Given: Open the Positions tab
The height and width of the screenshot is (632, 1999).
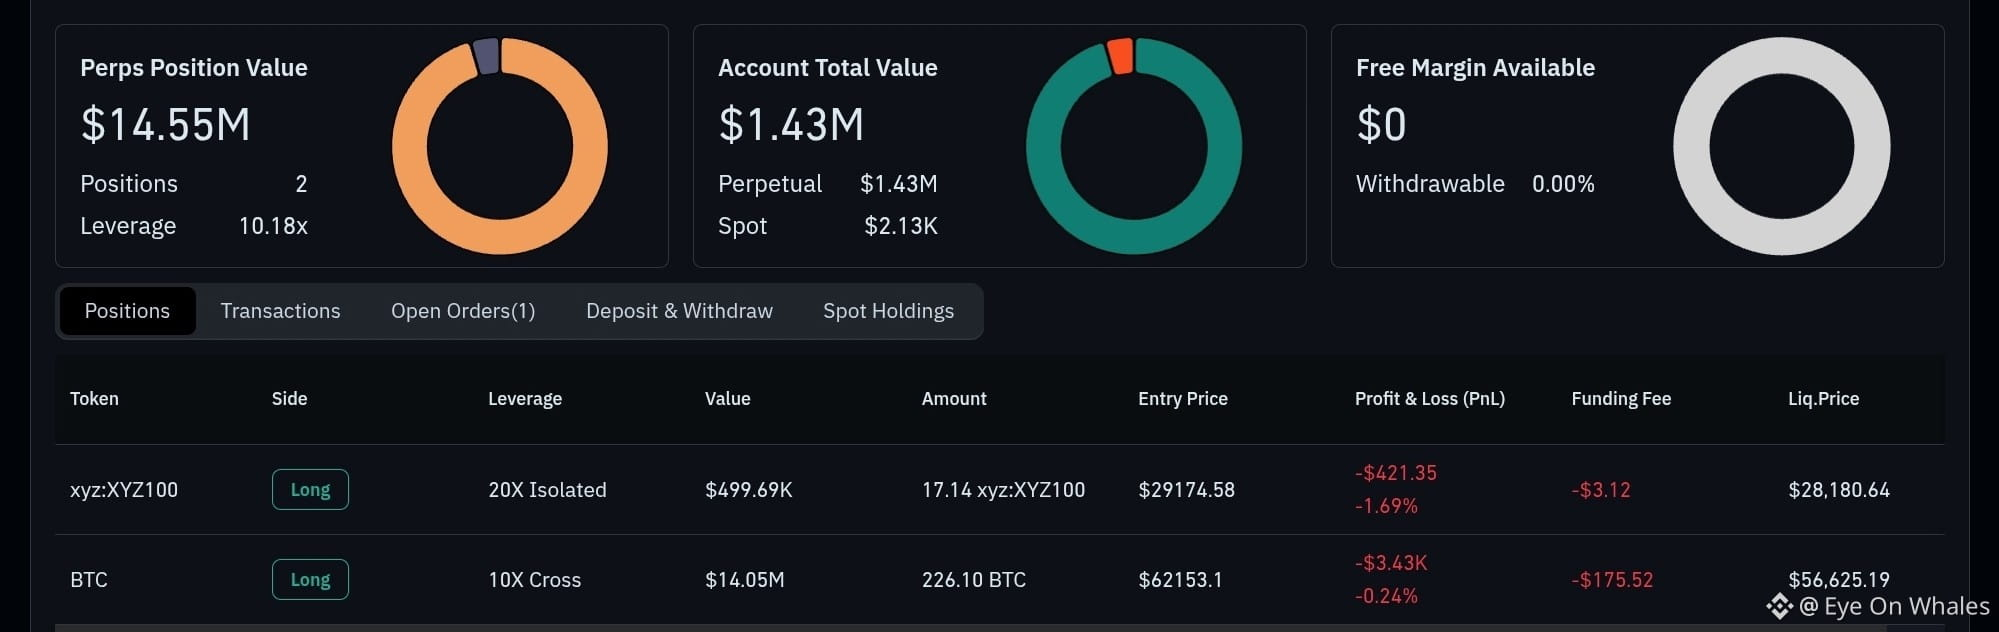Looking at the screenshot, I should [127, 311].
